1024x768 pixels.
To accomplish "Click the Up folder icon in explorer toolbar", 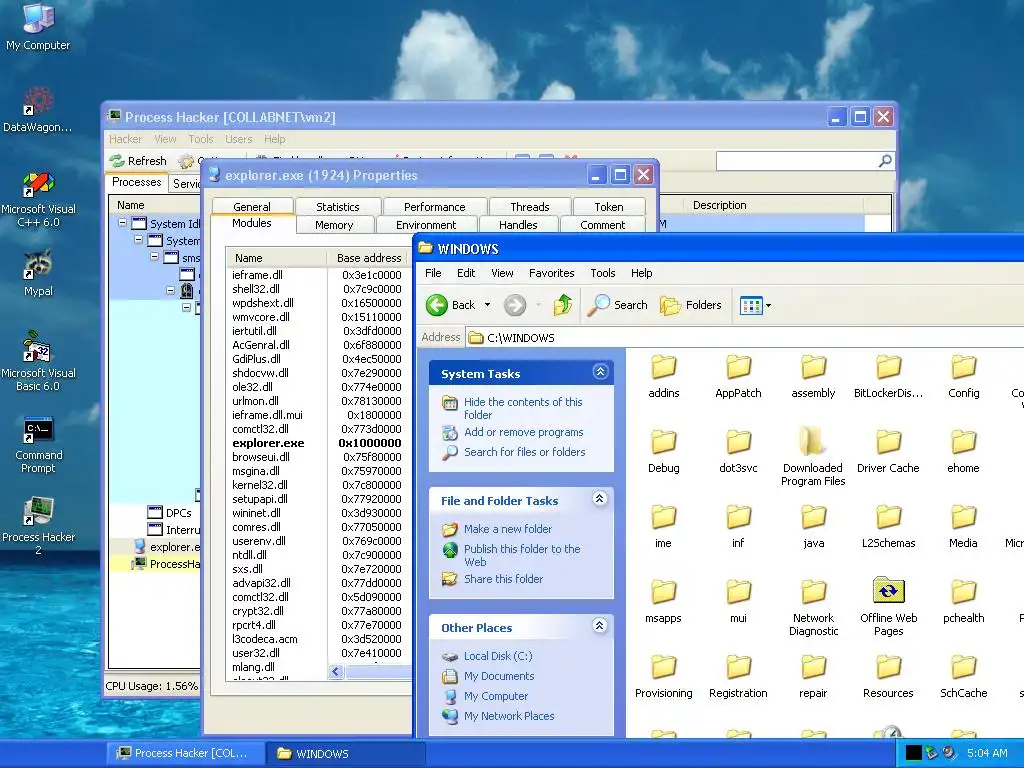I will [x=562, y=305].
